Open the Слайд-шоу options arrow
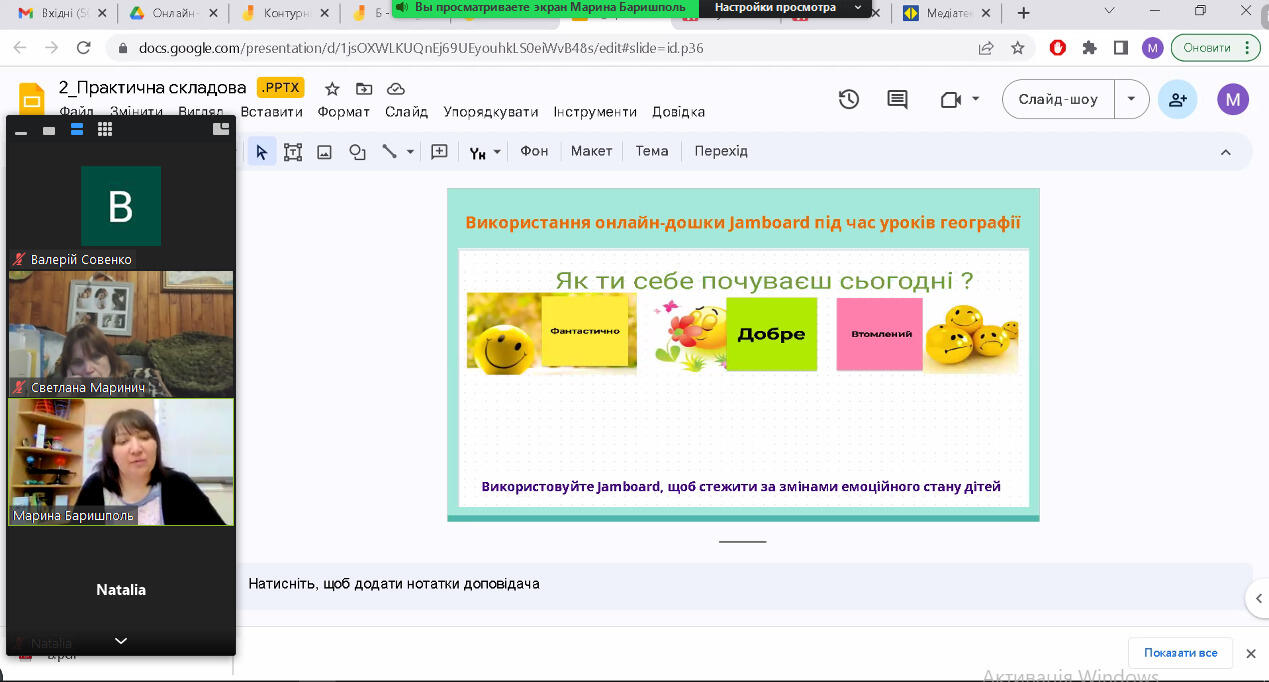Image resolution: width=1269 pixels, height=682 pixels. [x=1131, y=99]
